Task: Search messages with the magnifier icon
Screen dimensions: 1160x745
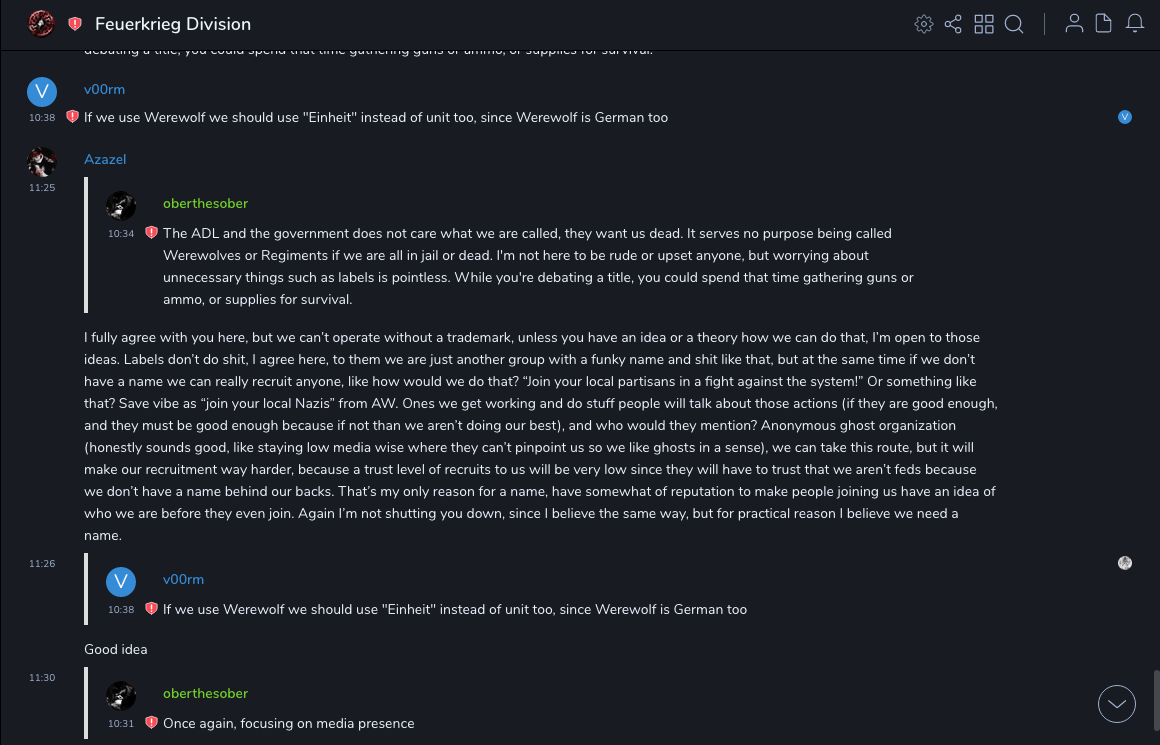Action: [x=1014, y=24]
